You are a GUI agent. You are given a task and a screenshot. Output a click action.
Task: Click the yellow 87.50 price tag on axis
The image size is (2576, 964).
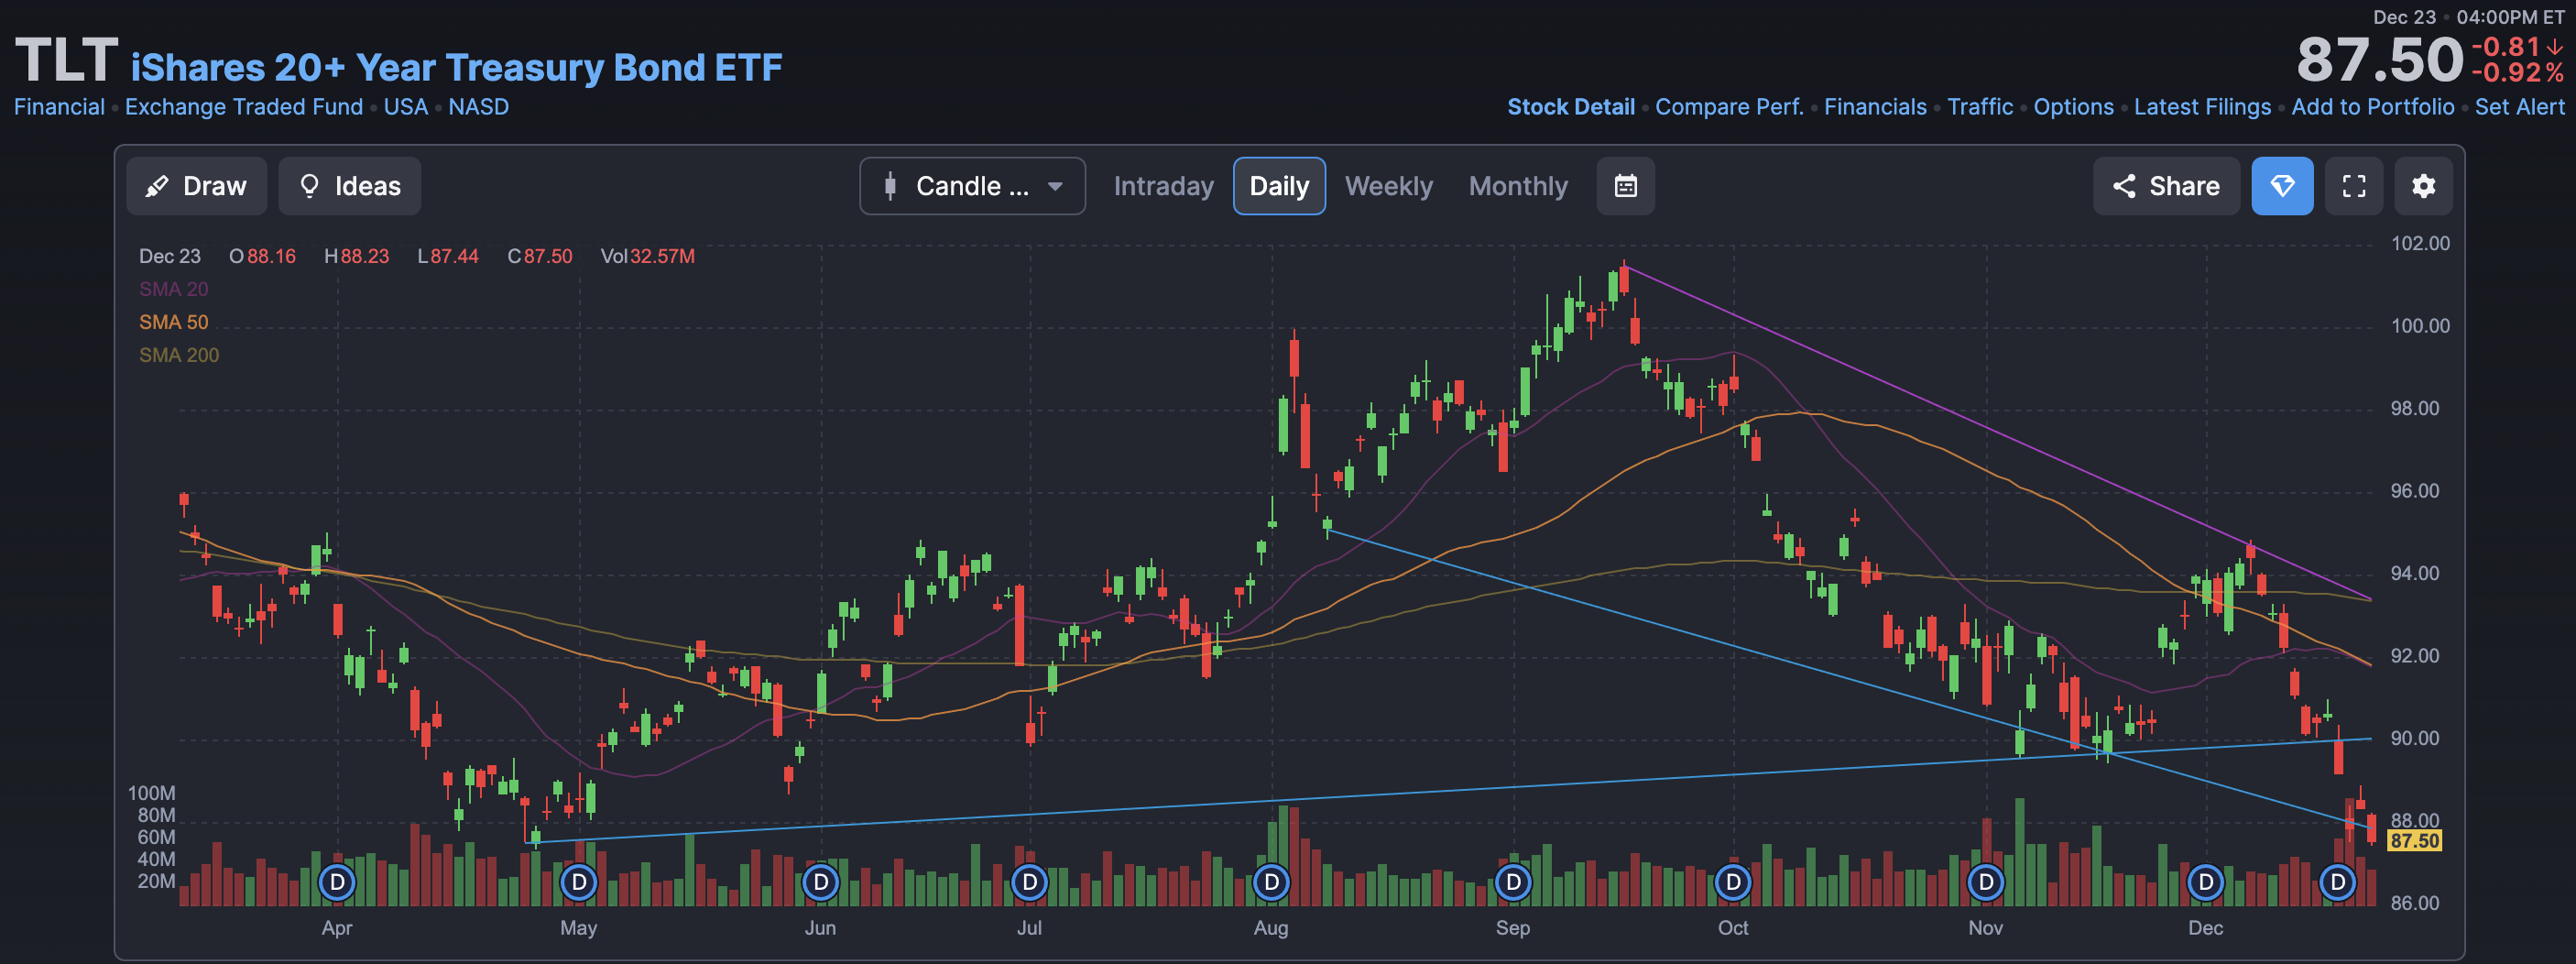[x=2414, y=841]
